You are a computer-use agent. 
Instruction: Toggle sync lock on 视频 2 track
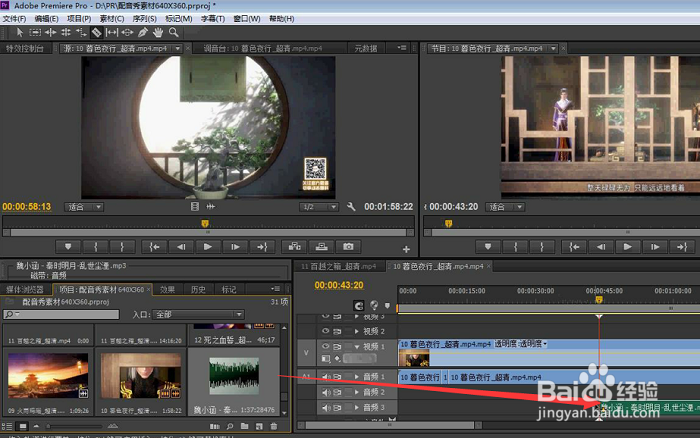[x=337, y=331]
